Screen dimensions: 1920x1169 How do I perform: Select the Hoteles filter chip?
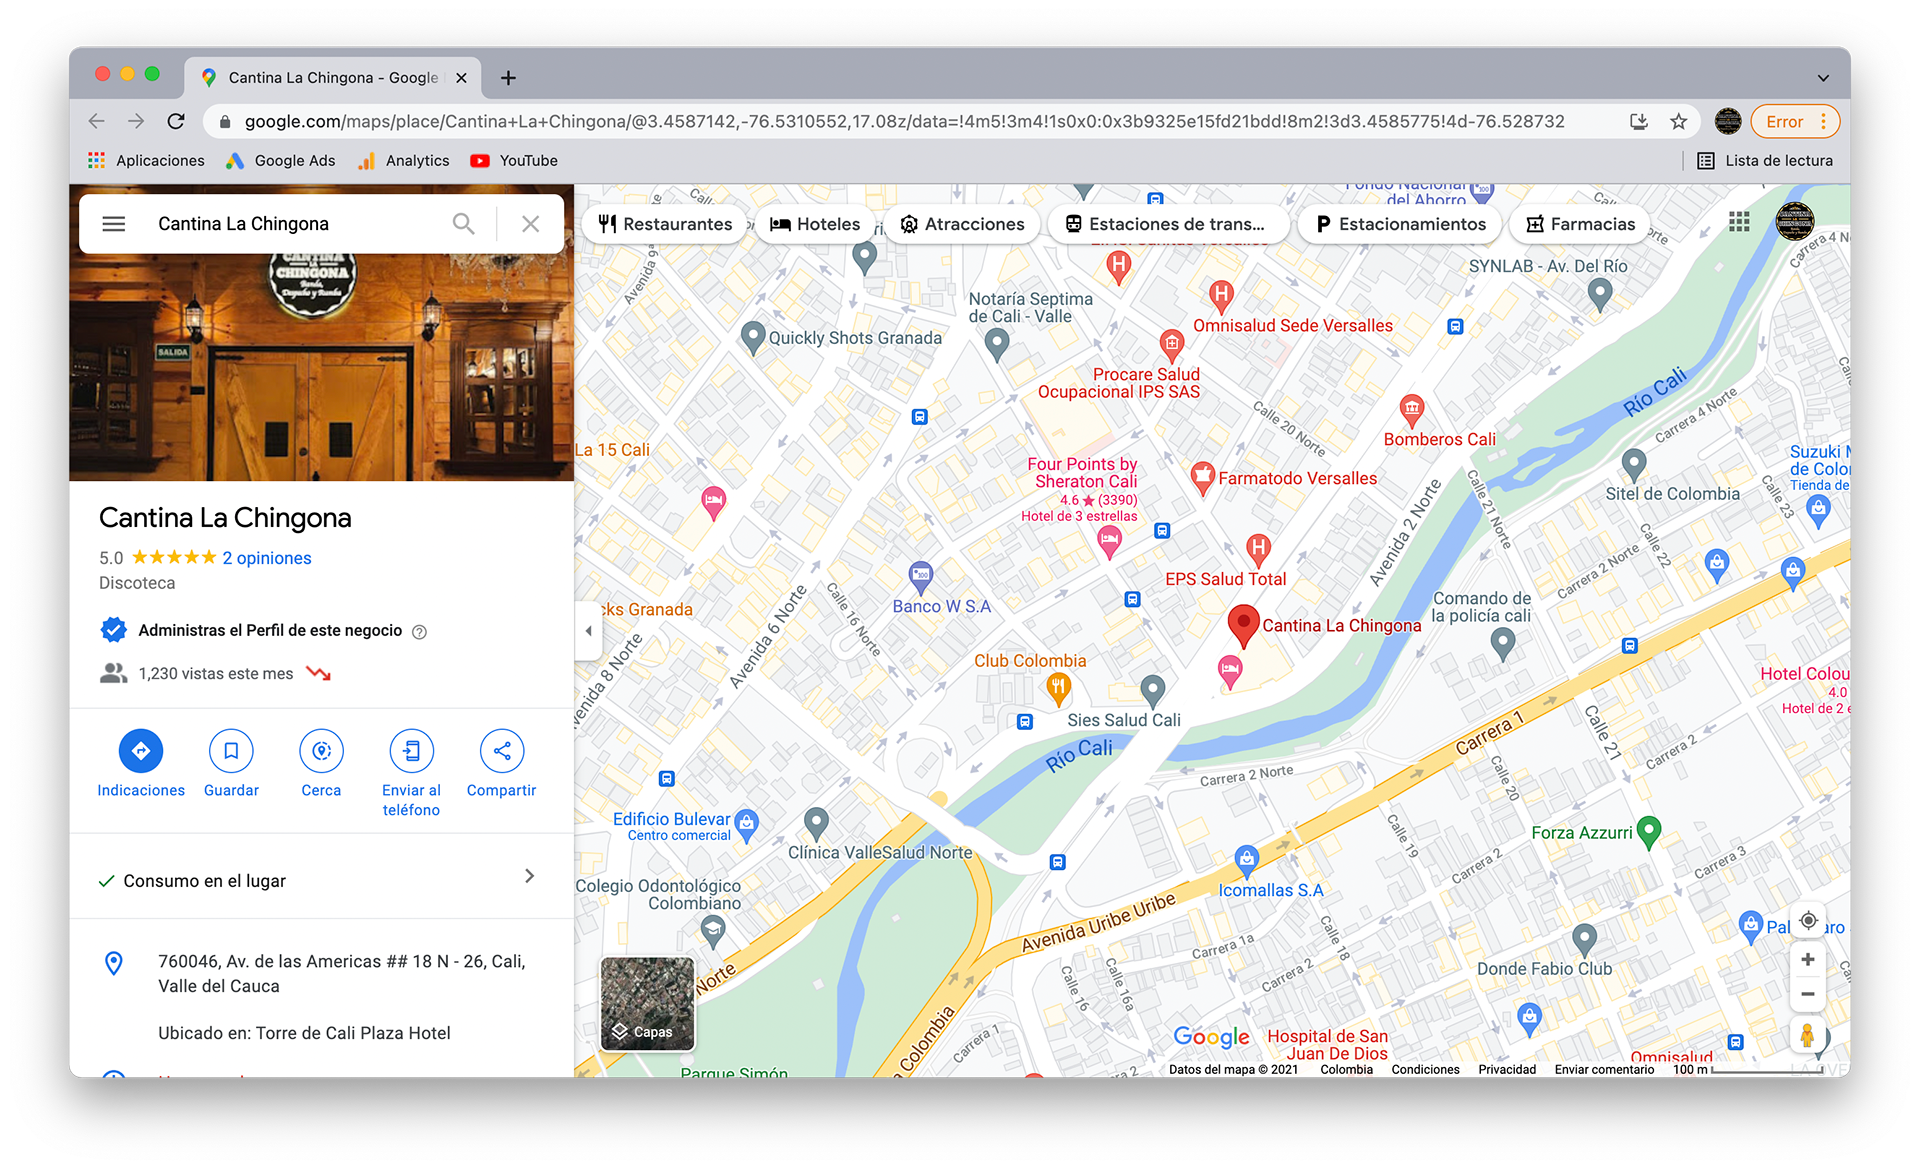pos(815,224)
